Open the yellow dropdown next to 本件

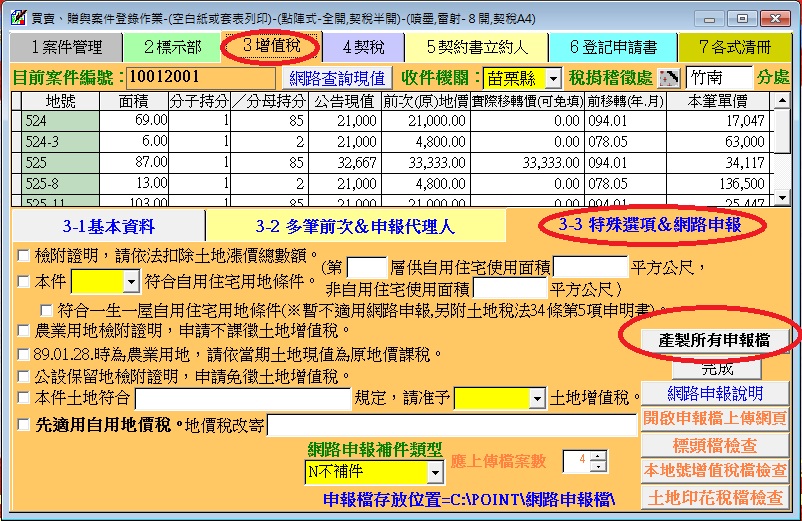click(x=130, y=282)
